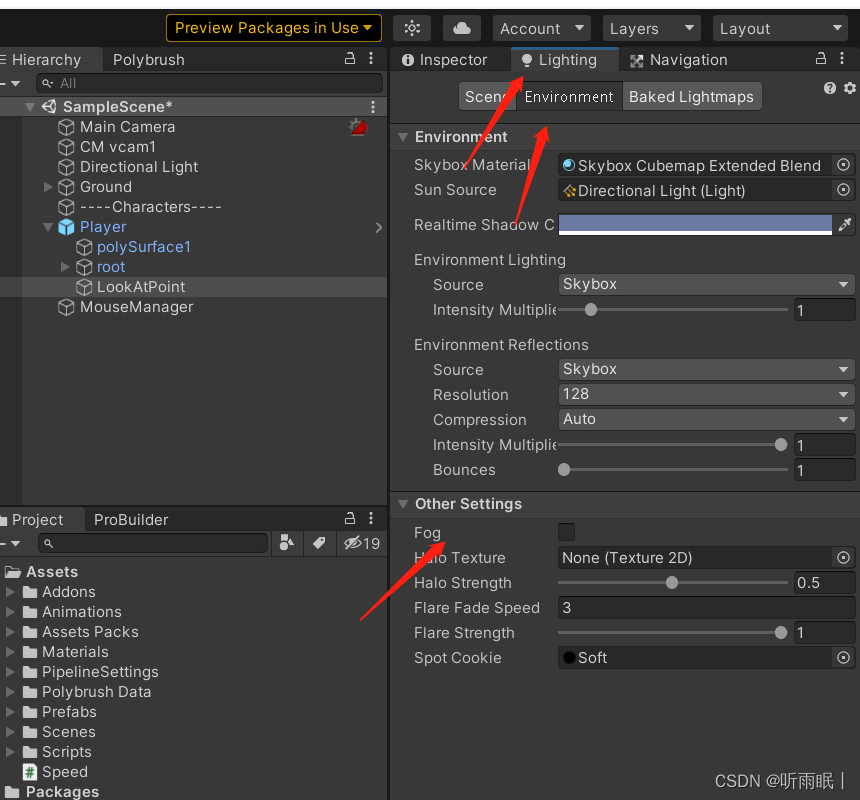Open Preview Packages in Use dropdown
The height and width of the screenshot is (800, 860).
point(274,28)
